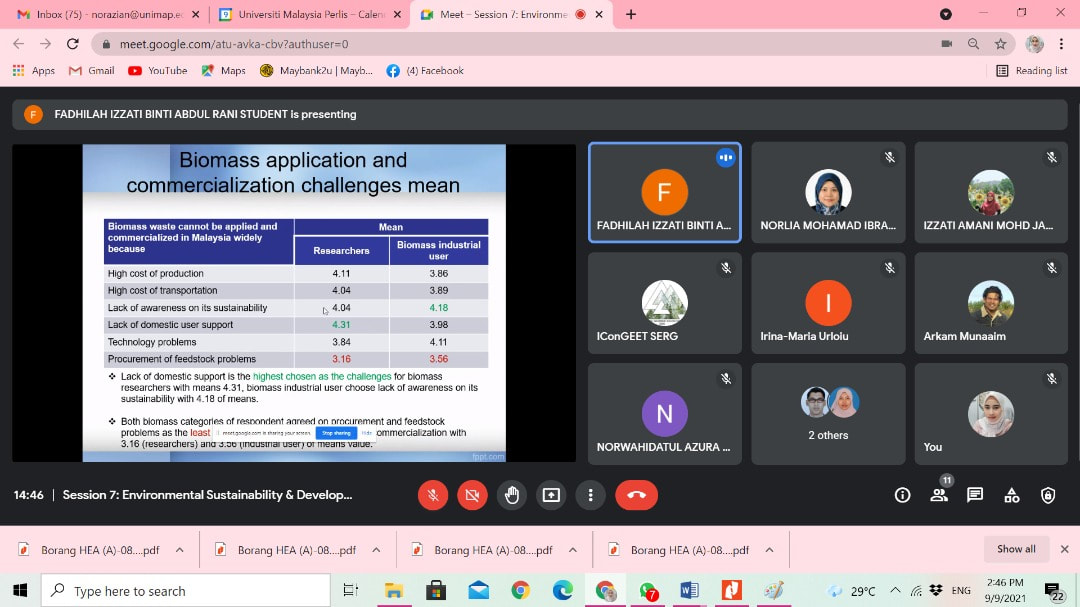Show hidden system tray icons

(x=894, y=591)
